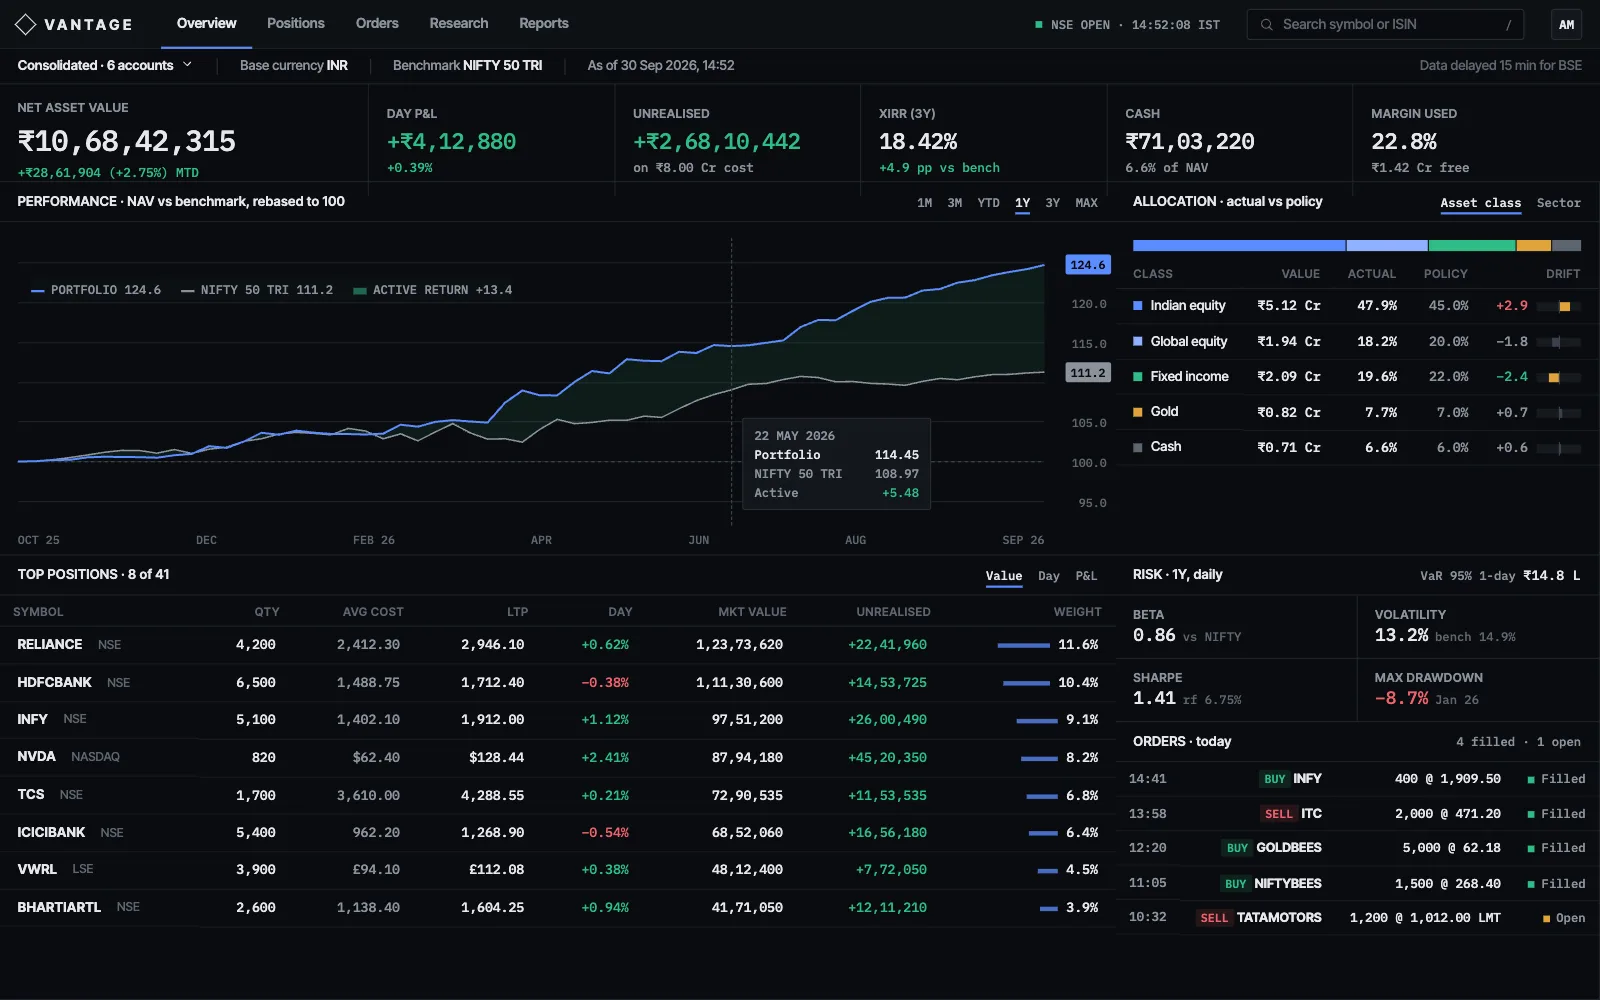
Task: Click the Active Return legend marker
Action: pos(360,291)
